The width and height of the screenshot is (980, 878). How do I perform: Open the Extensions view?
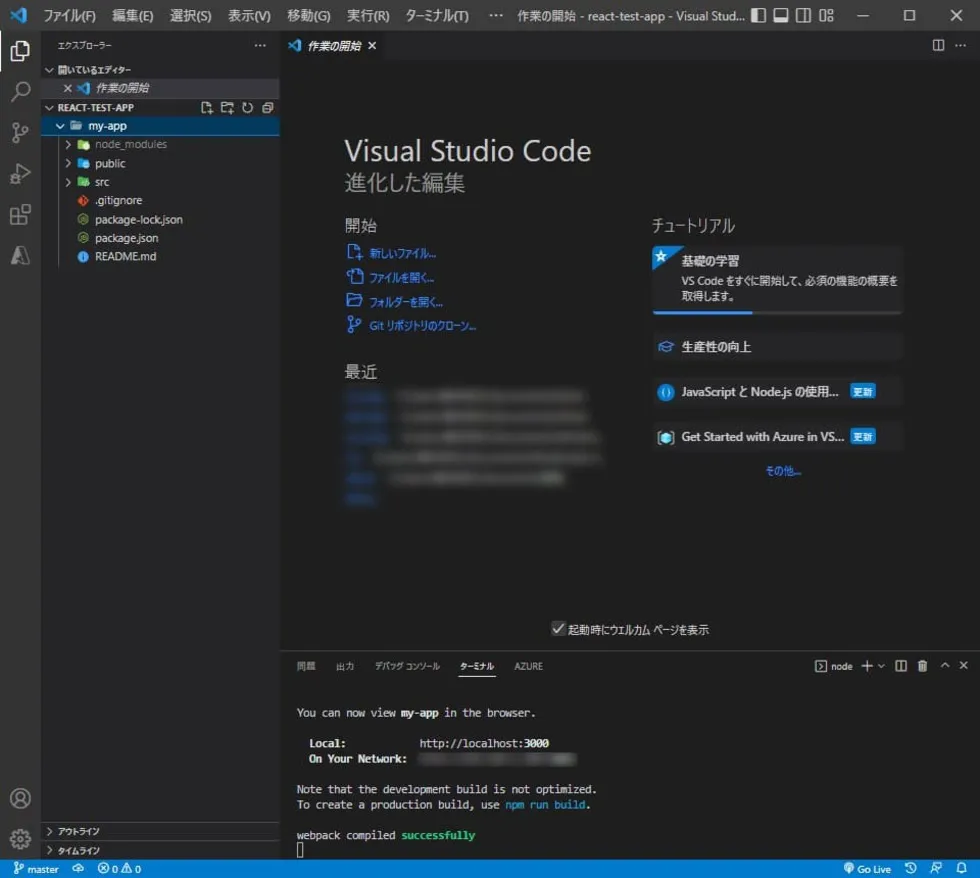[20, 215]
